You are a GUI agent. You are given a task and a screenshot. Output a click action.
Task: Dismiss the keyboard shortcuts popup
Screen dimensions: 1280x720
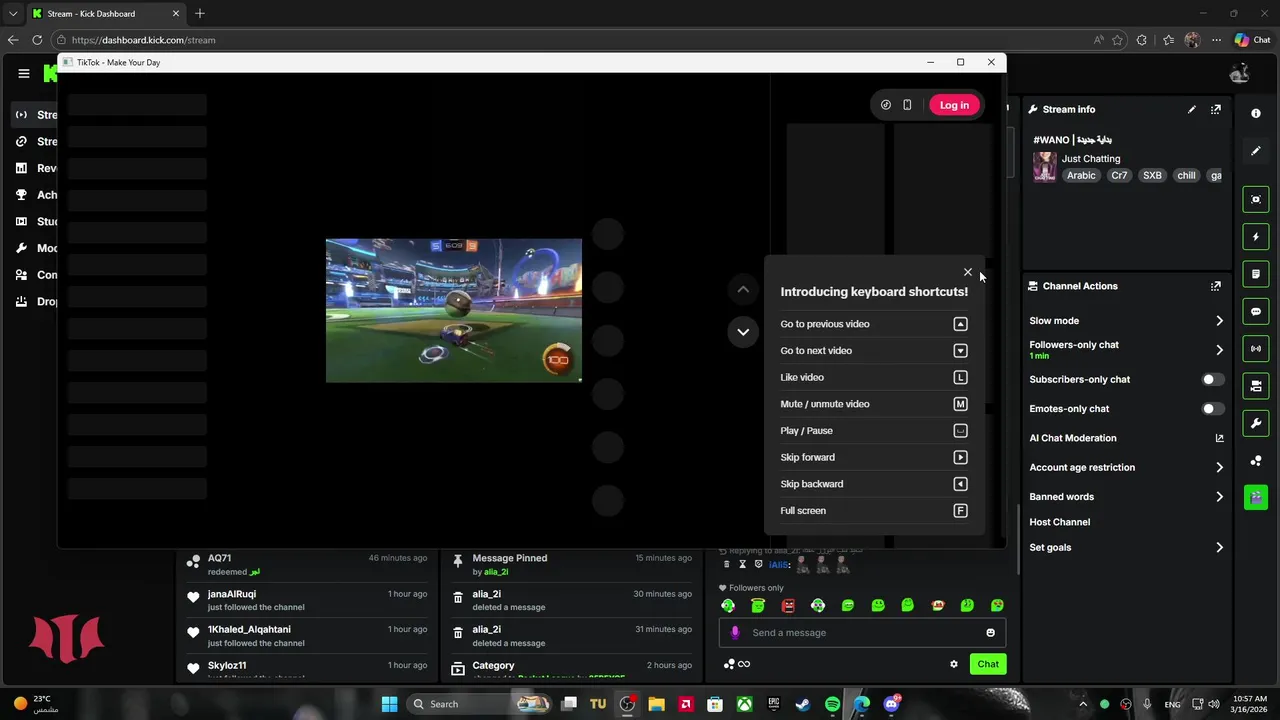coord(968,272)
